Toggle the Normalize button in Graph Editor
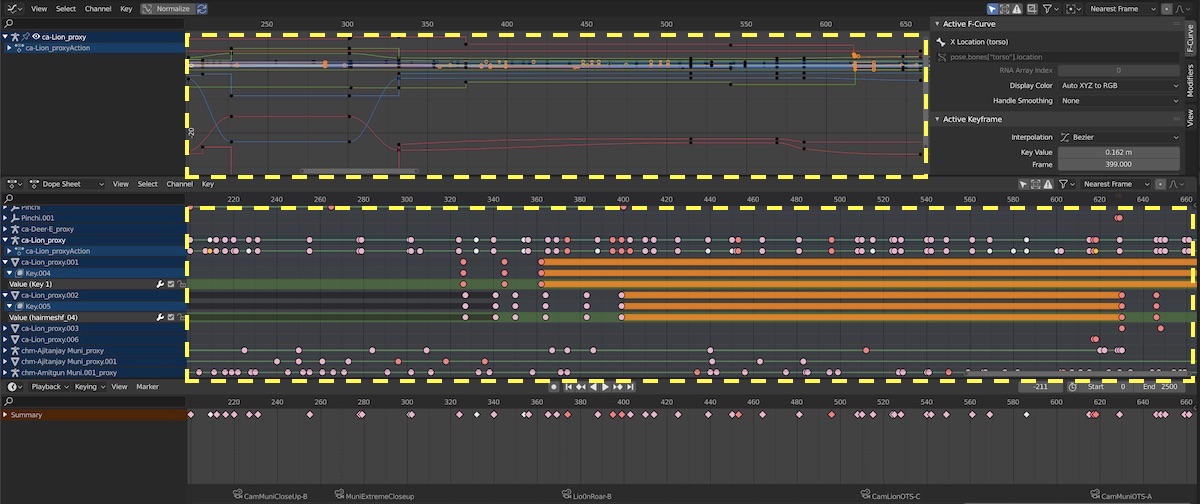 [166, 8]
